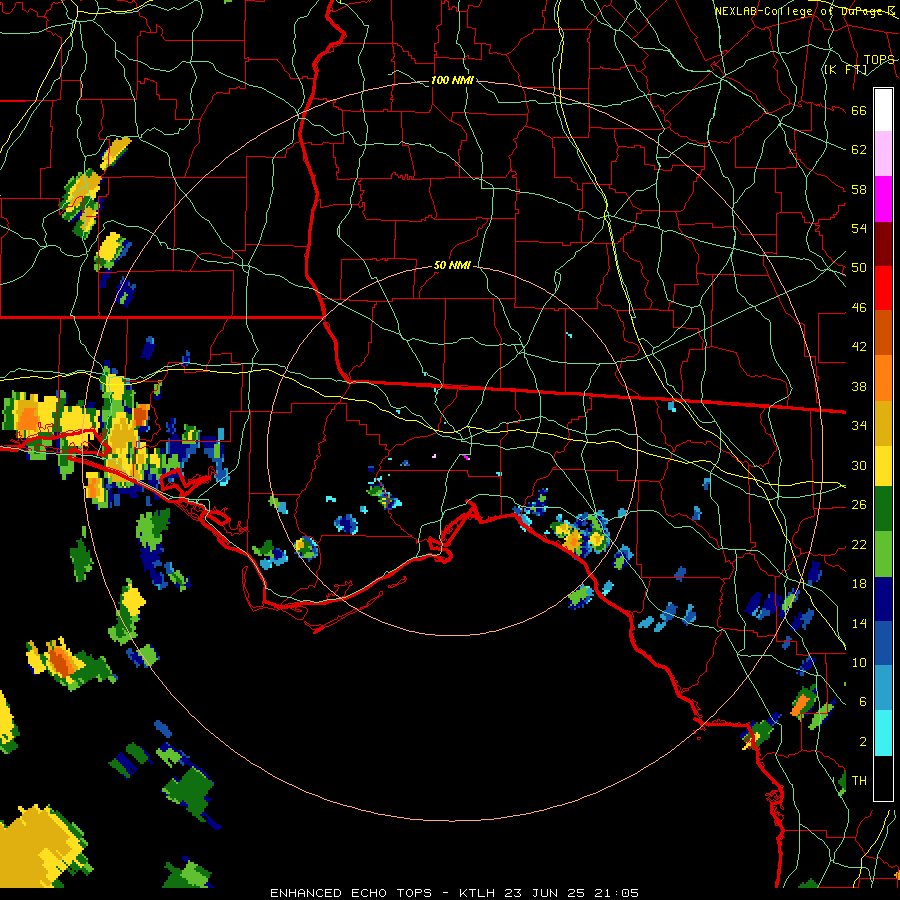This screenshot has width=900, height=900.
Task: Click the legend value '18'
Action: pos(859,584)
